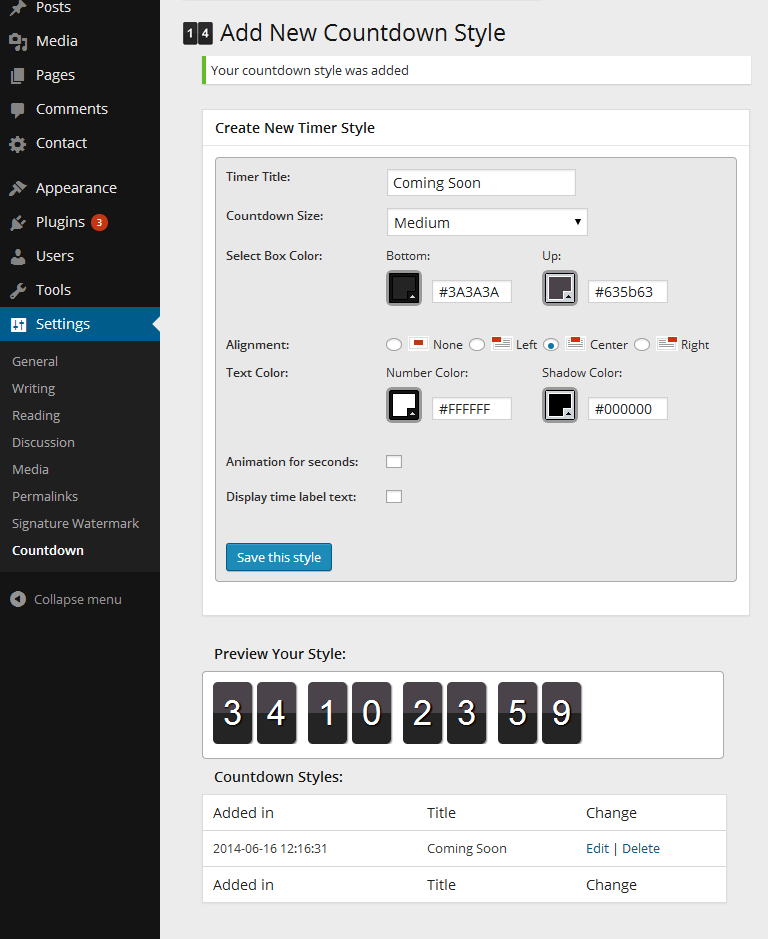
Task: Open the Countdown Size dropdown
Action: tap(487, 222)
